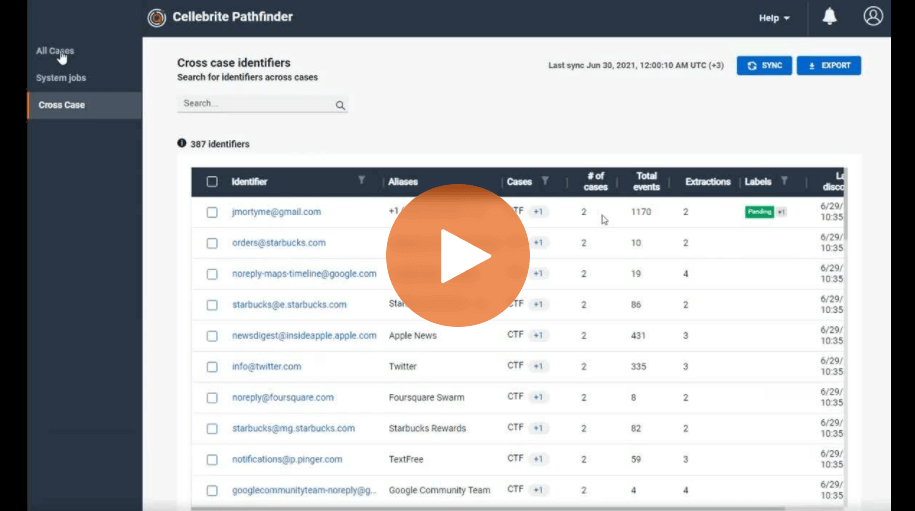Image resolution: width=915 pixels, height=511 pixels.
Task: Toggle the select-all checkbox in table header
Action: point(212,181)
